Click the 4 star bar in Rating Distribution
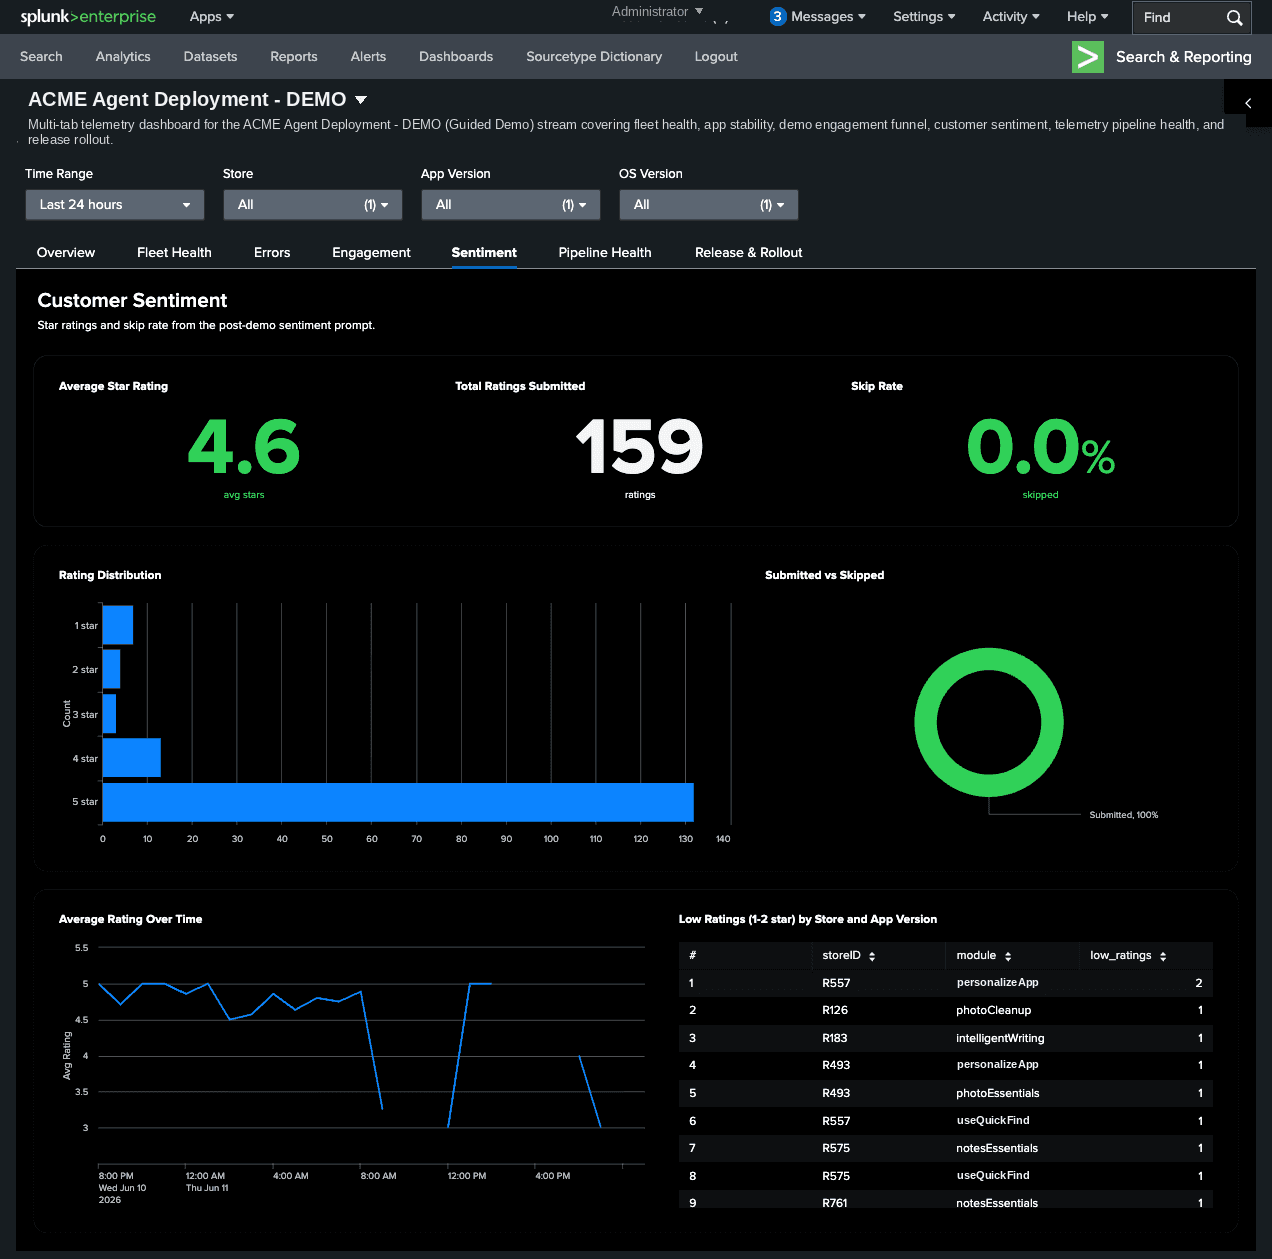This screenshot has height=1259, width=1272. pos(132,758)
